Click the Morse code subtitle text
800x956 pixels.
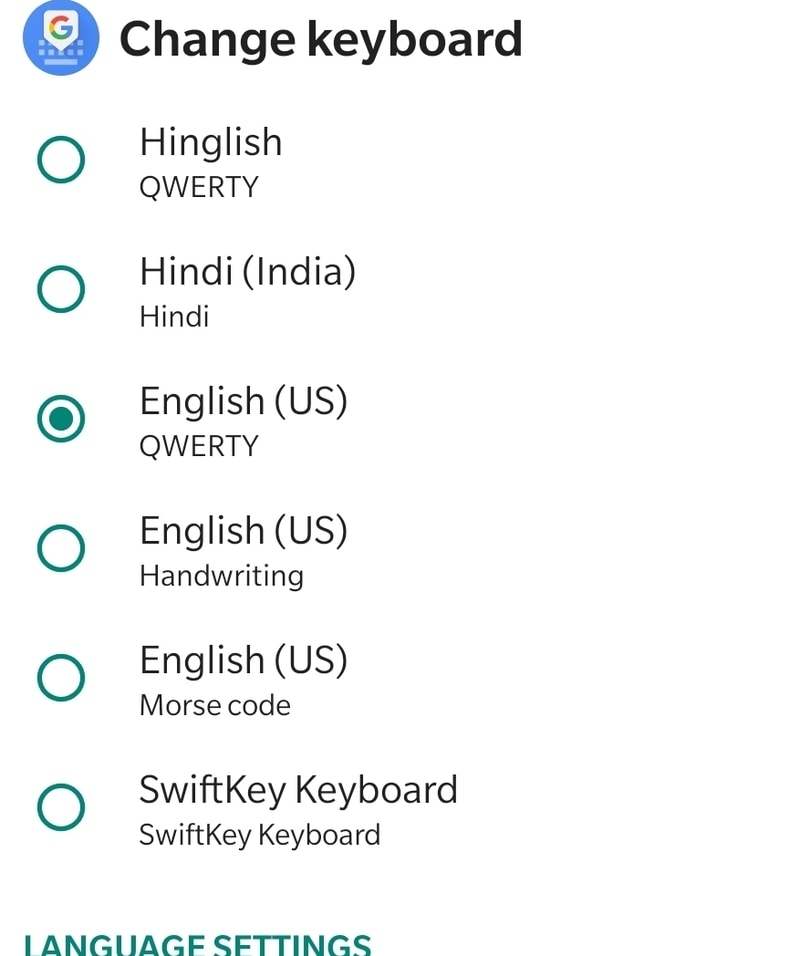pyautogui.click(x=214, y=705)
